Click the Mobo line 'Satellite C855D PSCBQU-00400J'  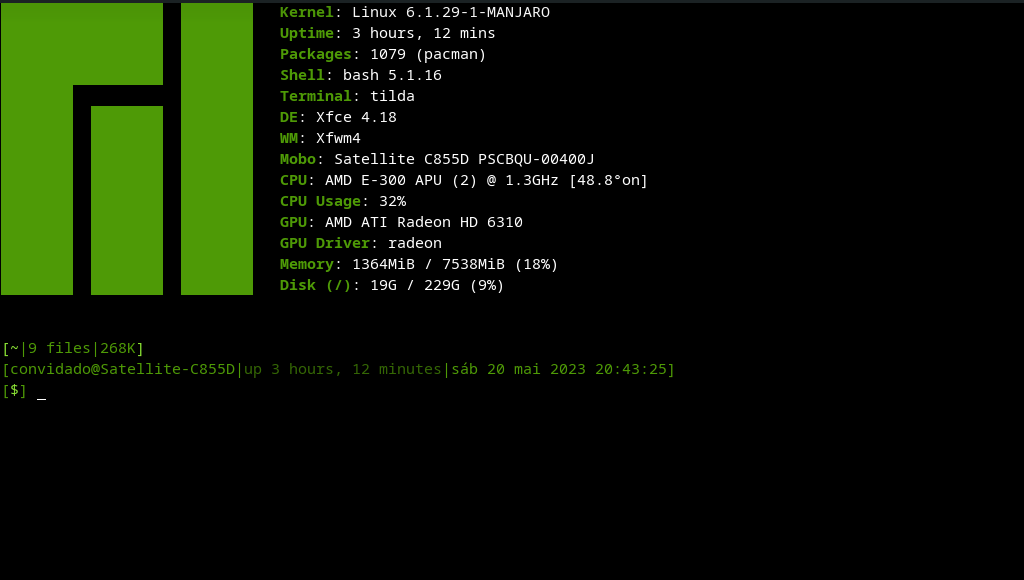point(437,159)
